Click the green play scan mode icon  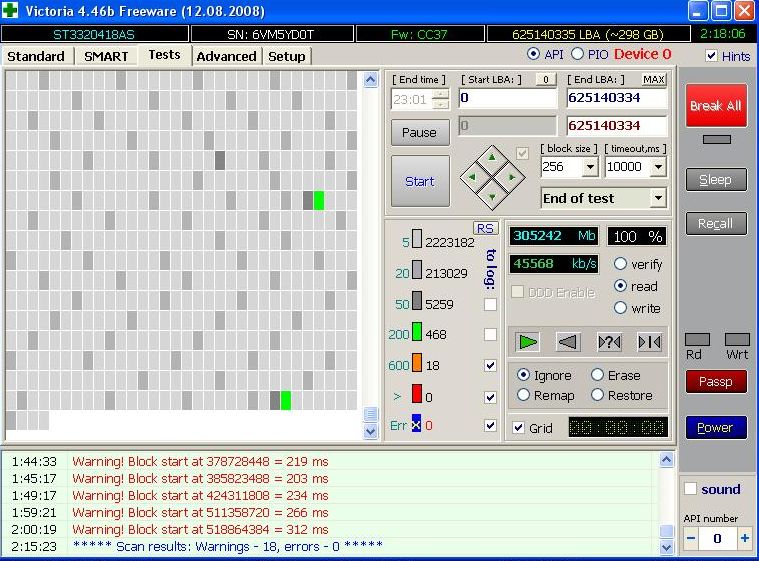[x=528, y=342]
